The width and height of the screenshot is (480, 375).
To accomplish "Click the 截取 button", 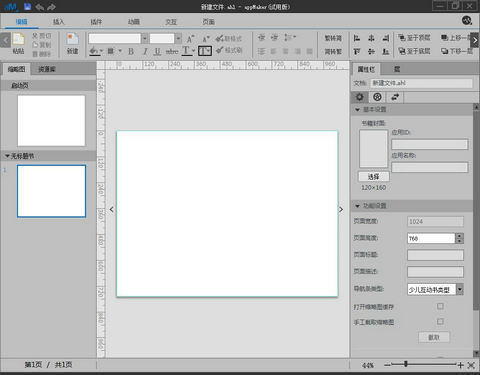I will (x=434, y=337).
